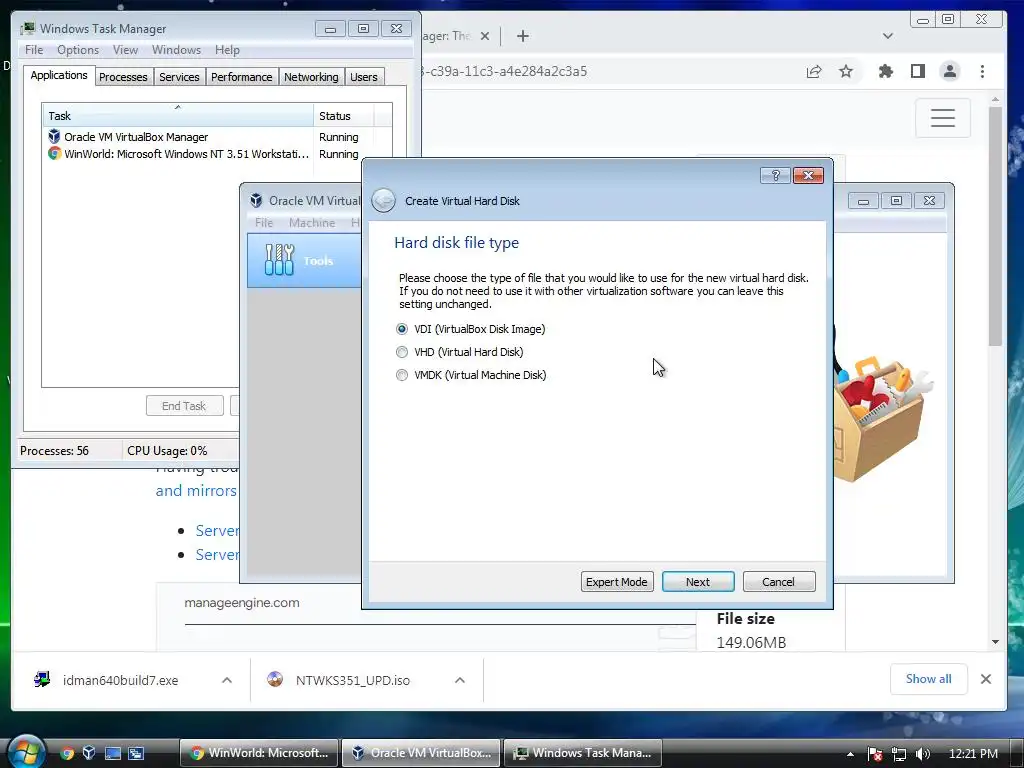Open Chrome's tab search chevron
The width and height of the screenshot is (1024, 768).
point(888,36)
